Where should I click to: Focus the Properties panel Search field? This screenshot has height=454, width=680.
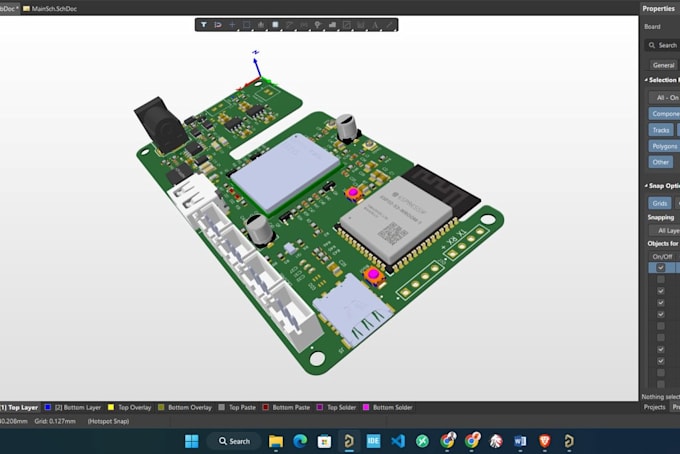pos(662,45)
